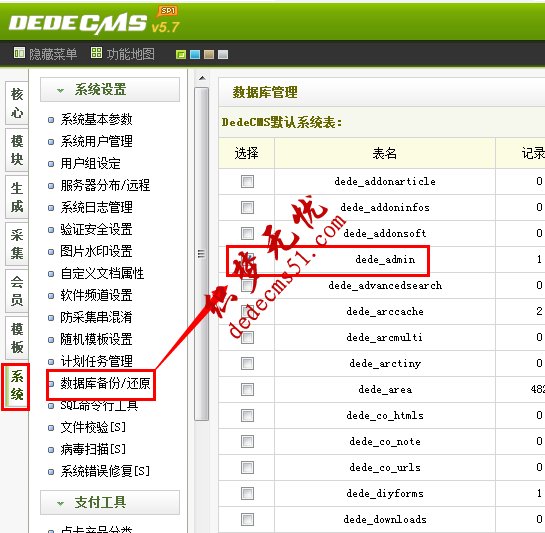Select the tan theme color swatch
The height and width of the screenshot is (533, 545).
tap(209, 55)
